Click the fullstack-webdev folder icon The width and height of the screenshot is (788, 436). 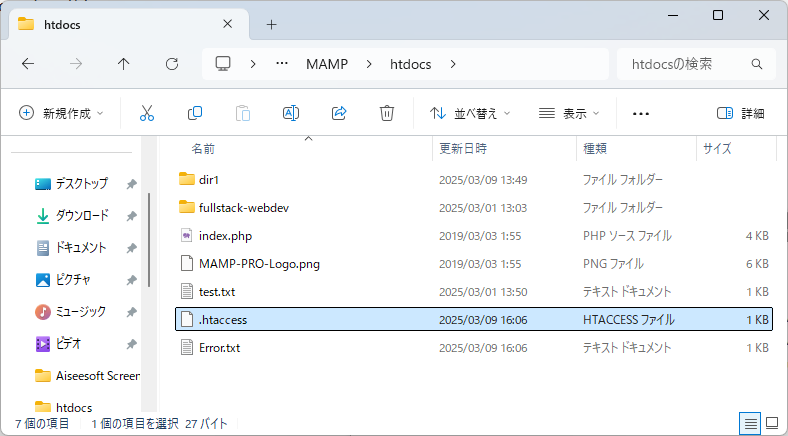(x=186, y=207)
